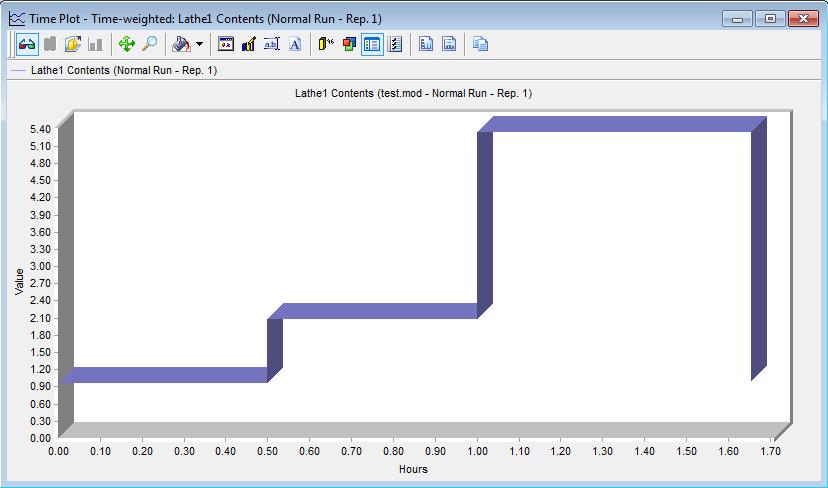828x488 pixels.
Task: Click the 1.70 hours axis tick
Action: (770, 451)
